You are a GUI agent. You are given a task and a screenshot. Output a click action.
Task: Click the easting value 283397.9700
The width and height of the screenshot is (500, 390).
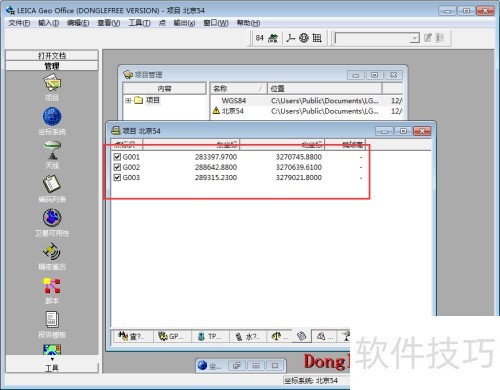point(216,157)
